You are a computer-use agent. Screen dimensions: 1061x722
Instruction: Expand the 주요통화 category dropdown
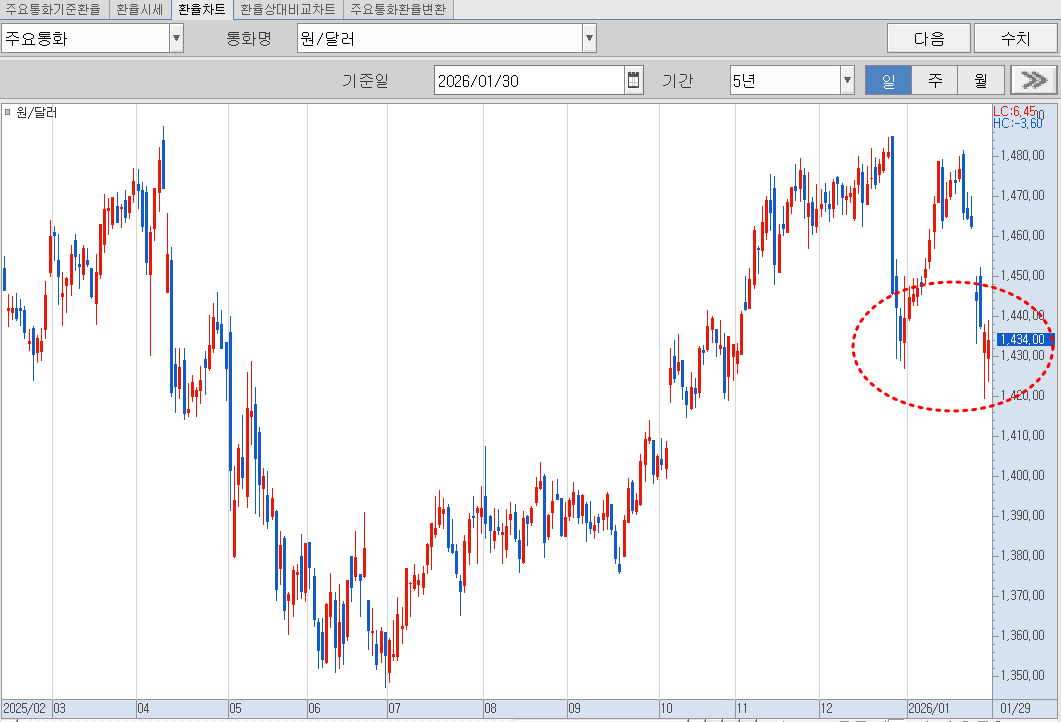[176, 39]
